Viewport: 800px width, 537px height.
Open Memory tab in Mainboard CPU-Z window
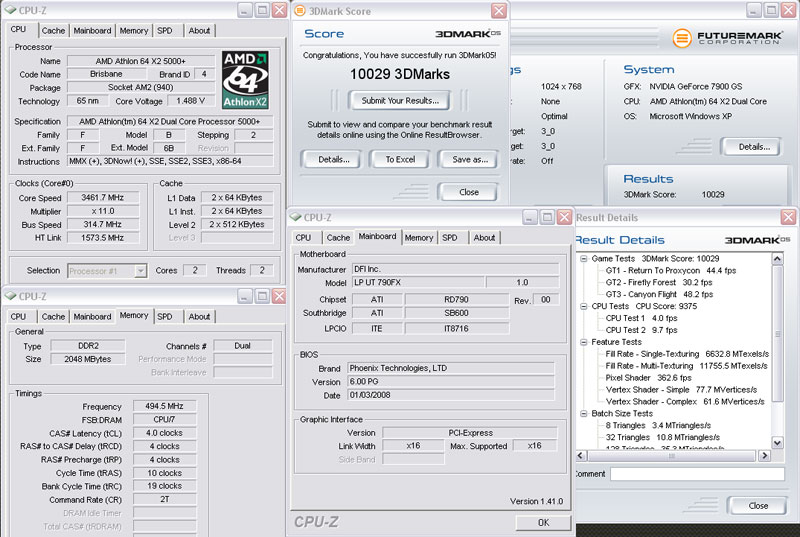[x=418, y=238]
